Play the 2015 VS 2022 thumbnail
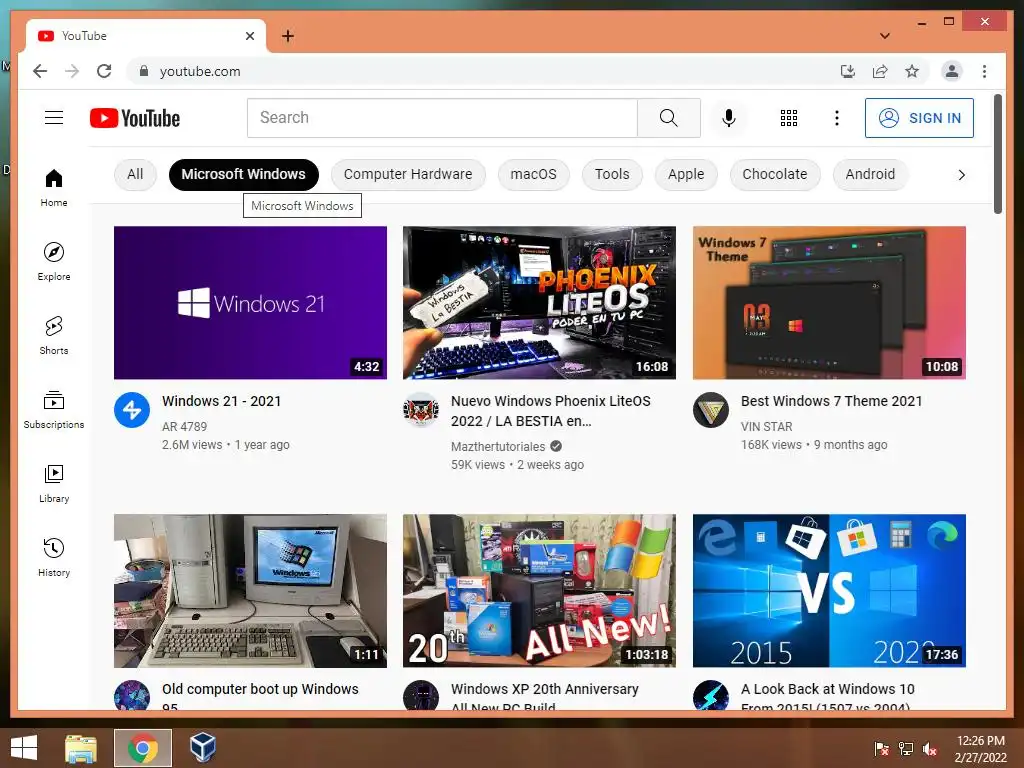This screenshot has height=768, width=1024. (829, 590)
